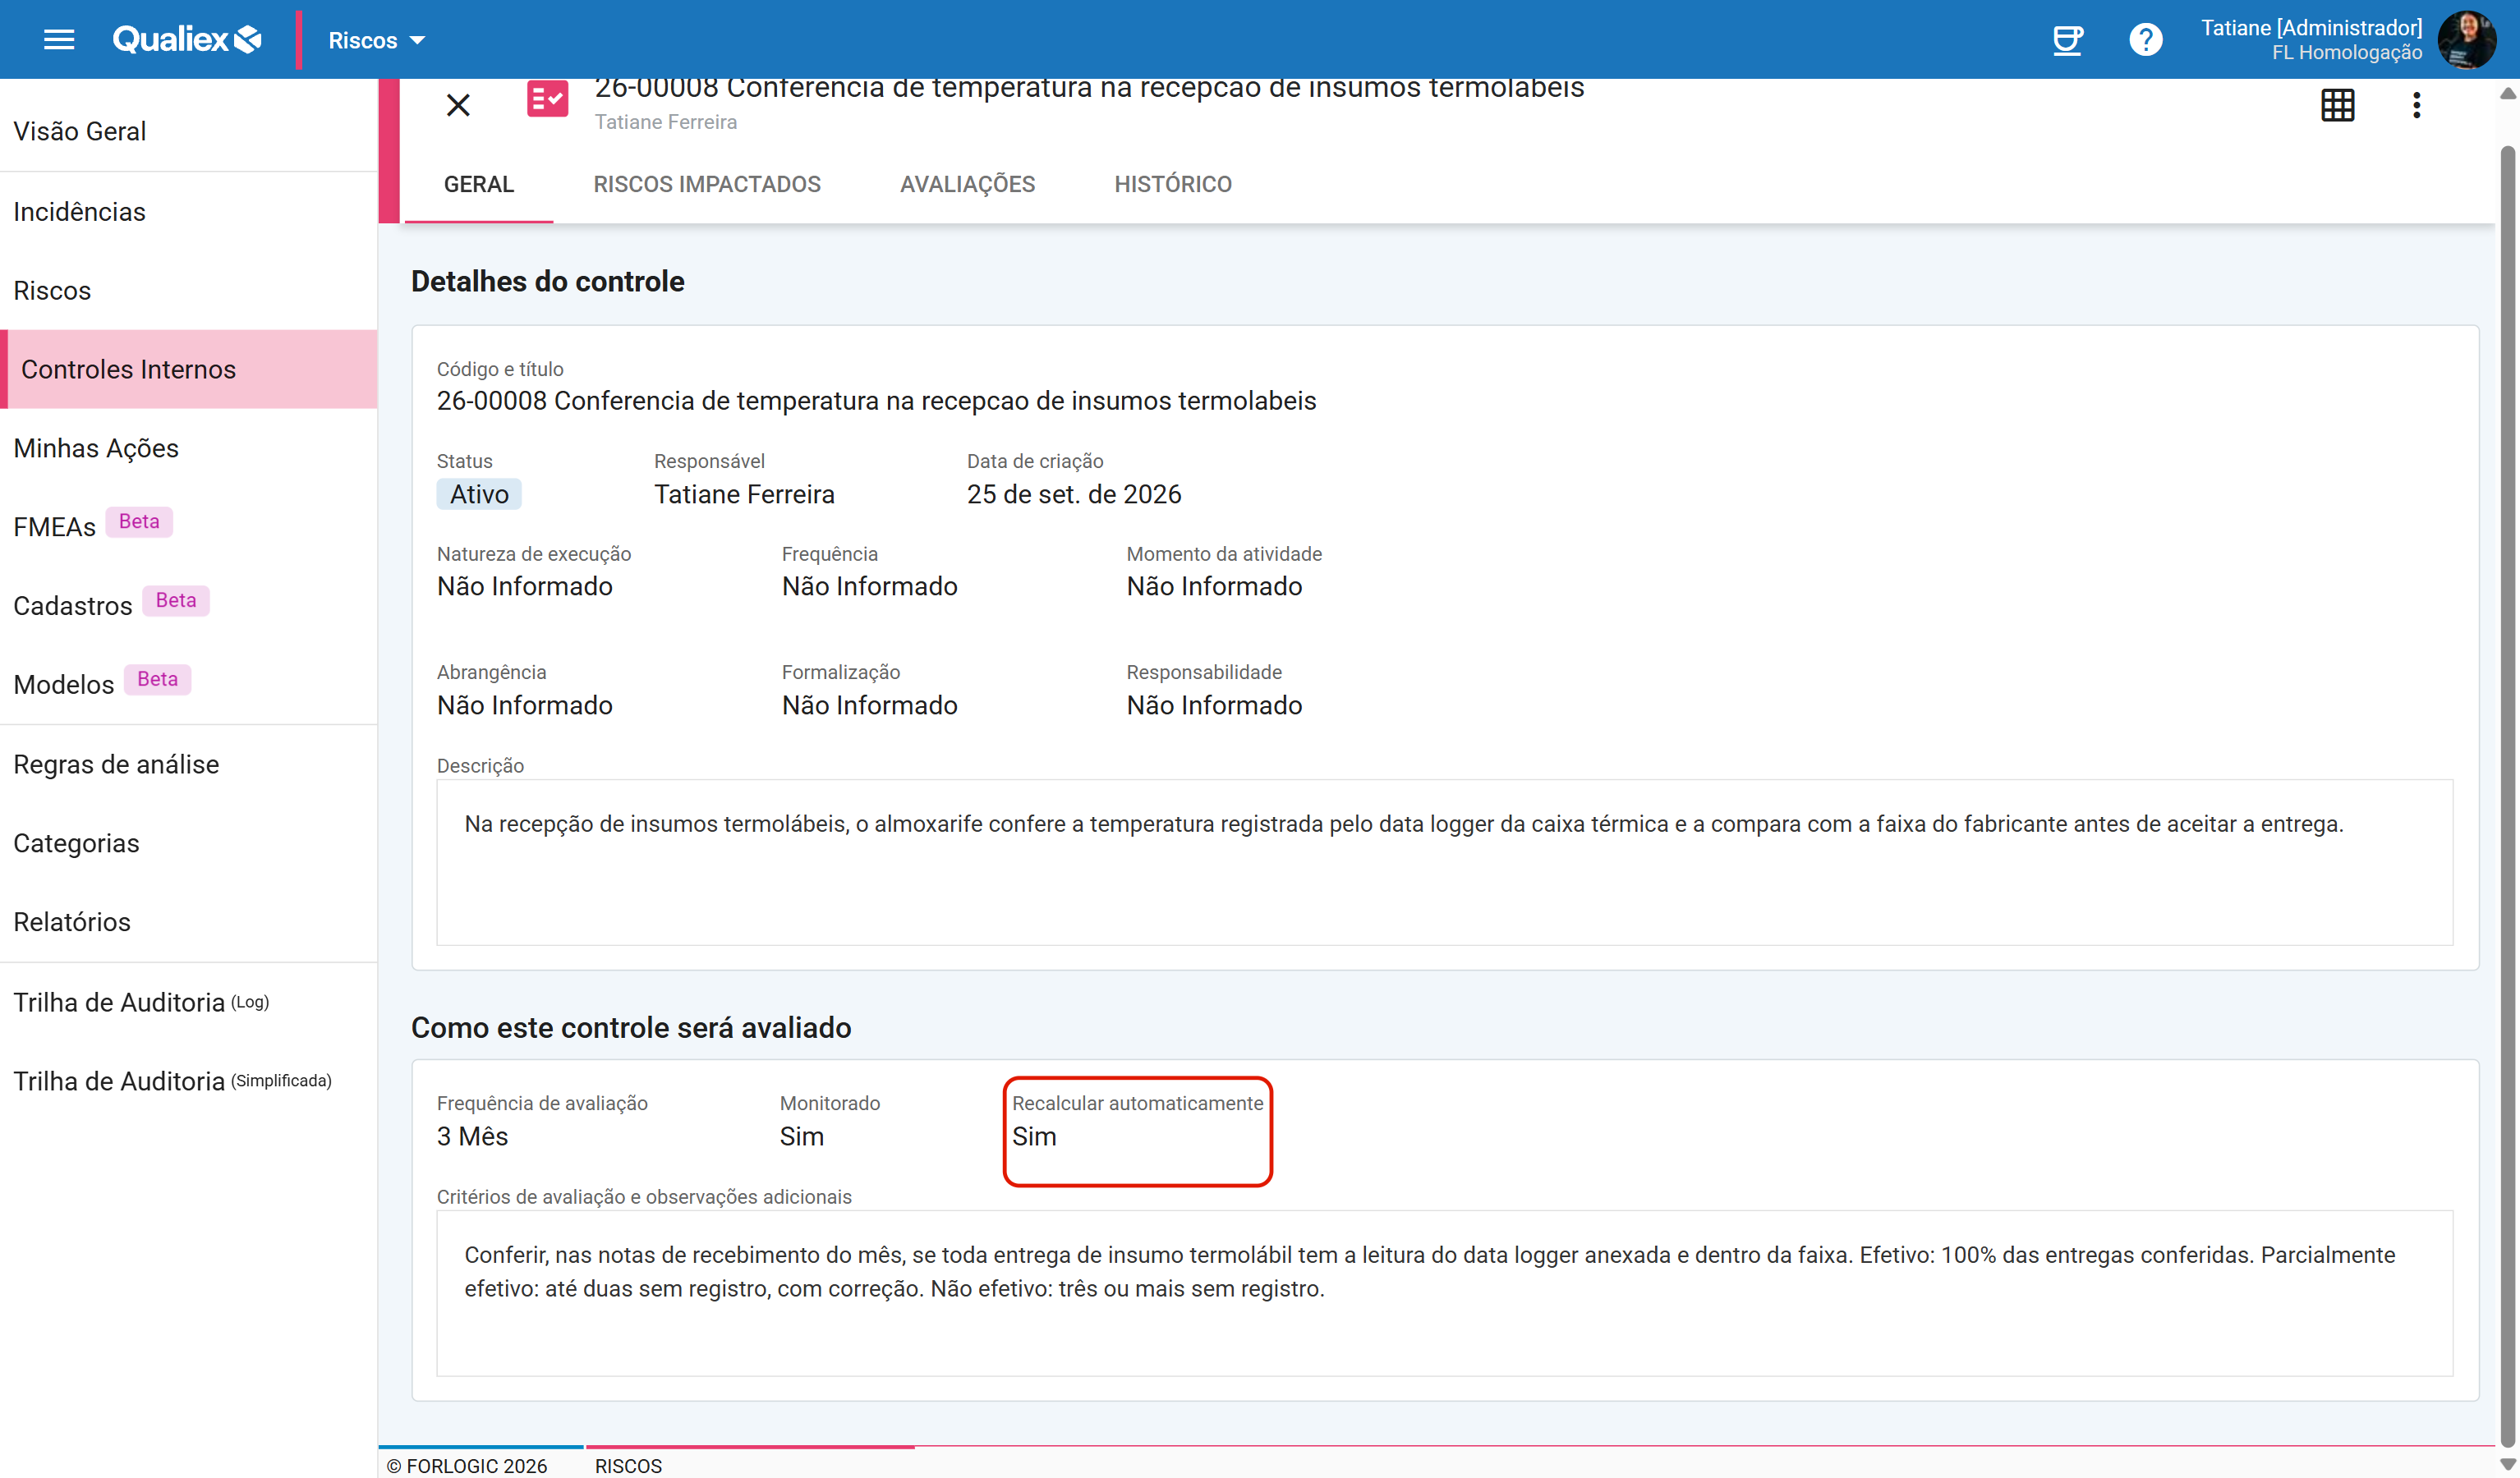Click the scrollbar up arrow

[x=2507, y=93]
